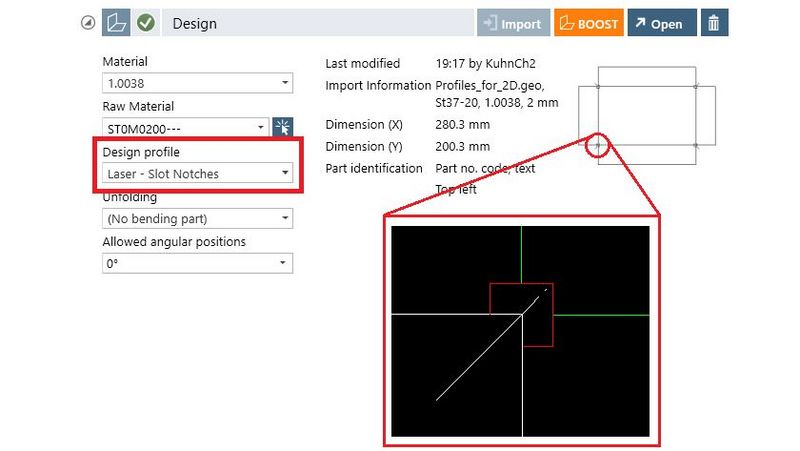Open the Material dropdown showing 1.0038
Image resolution: width=800 pixels, height=451 pixels.
tap(197, 82)
